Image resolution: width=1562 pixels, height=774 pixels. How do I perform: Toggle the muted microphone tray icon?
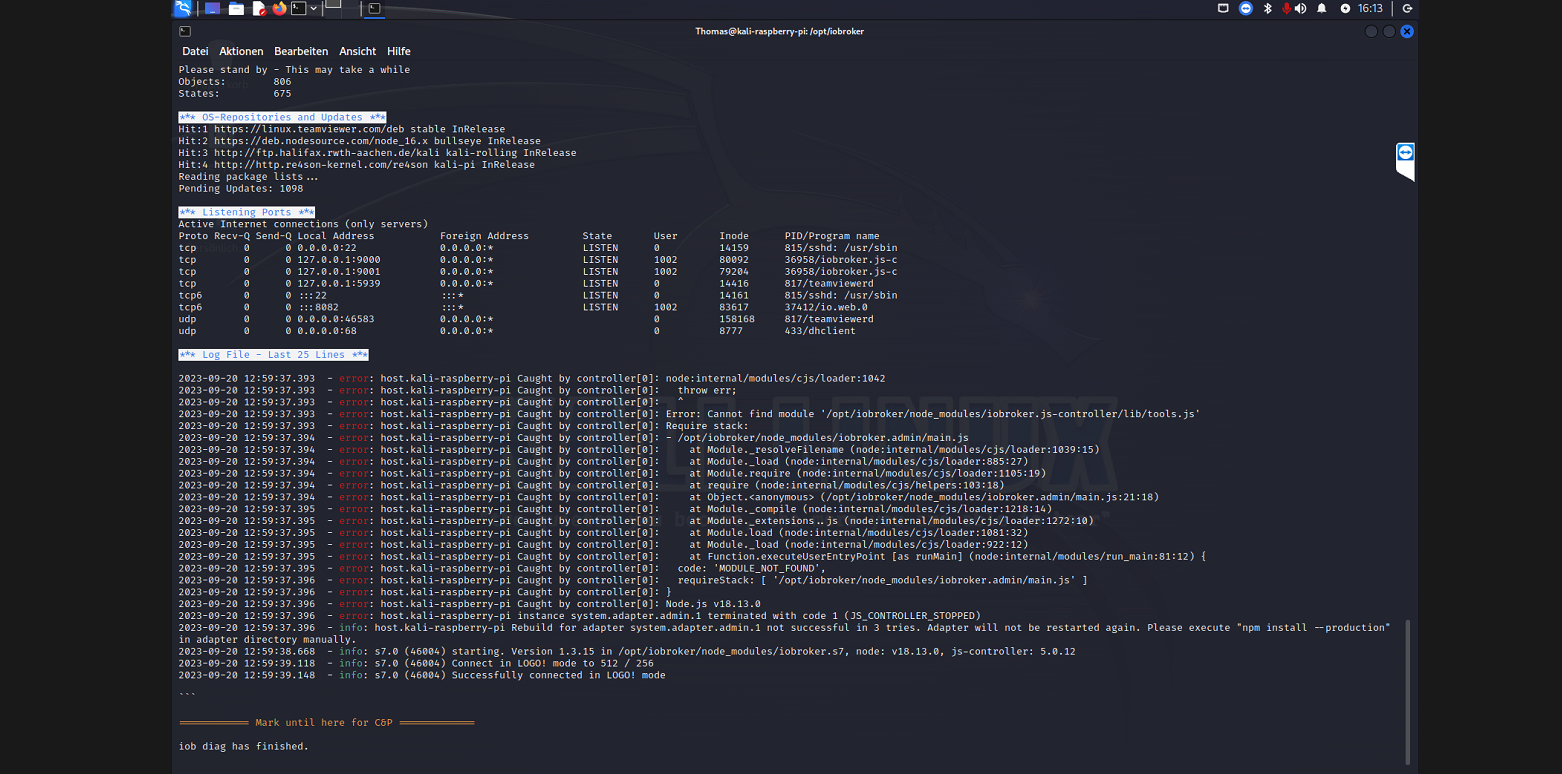coord(1286,8)
